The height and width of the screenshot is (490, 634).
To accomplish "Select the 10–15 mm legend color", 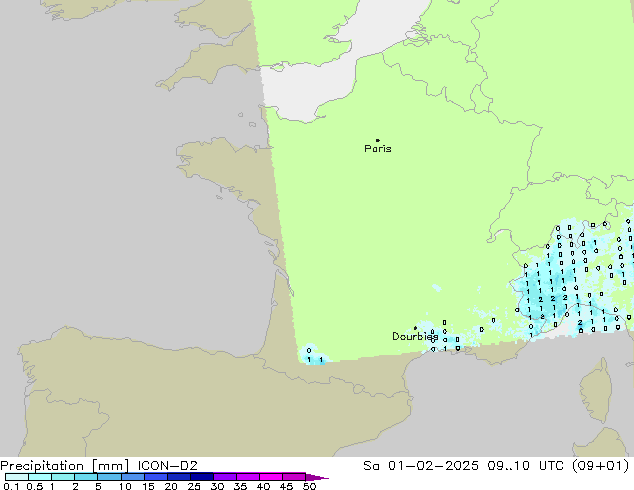I will (132, 477).
